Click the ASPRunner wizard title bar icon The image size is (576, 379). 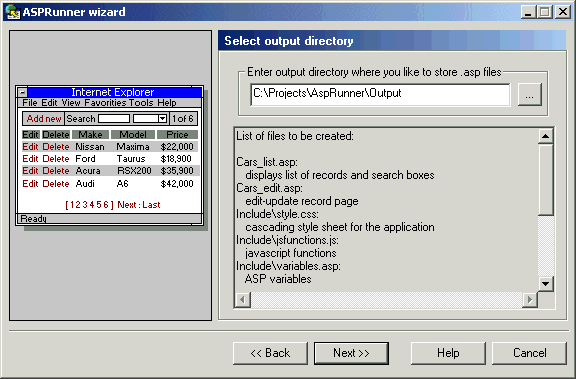pos(12,12)
